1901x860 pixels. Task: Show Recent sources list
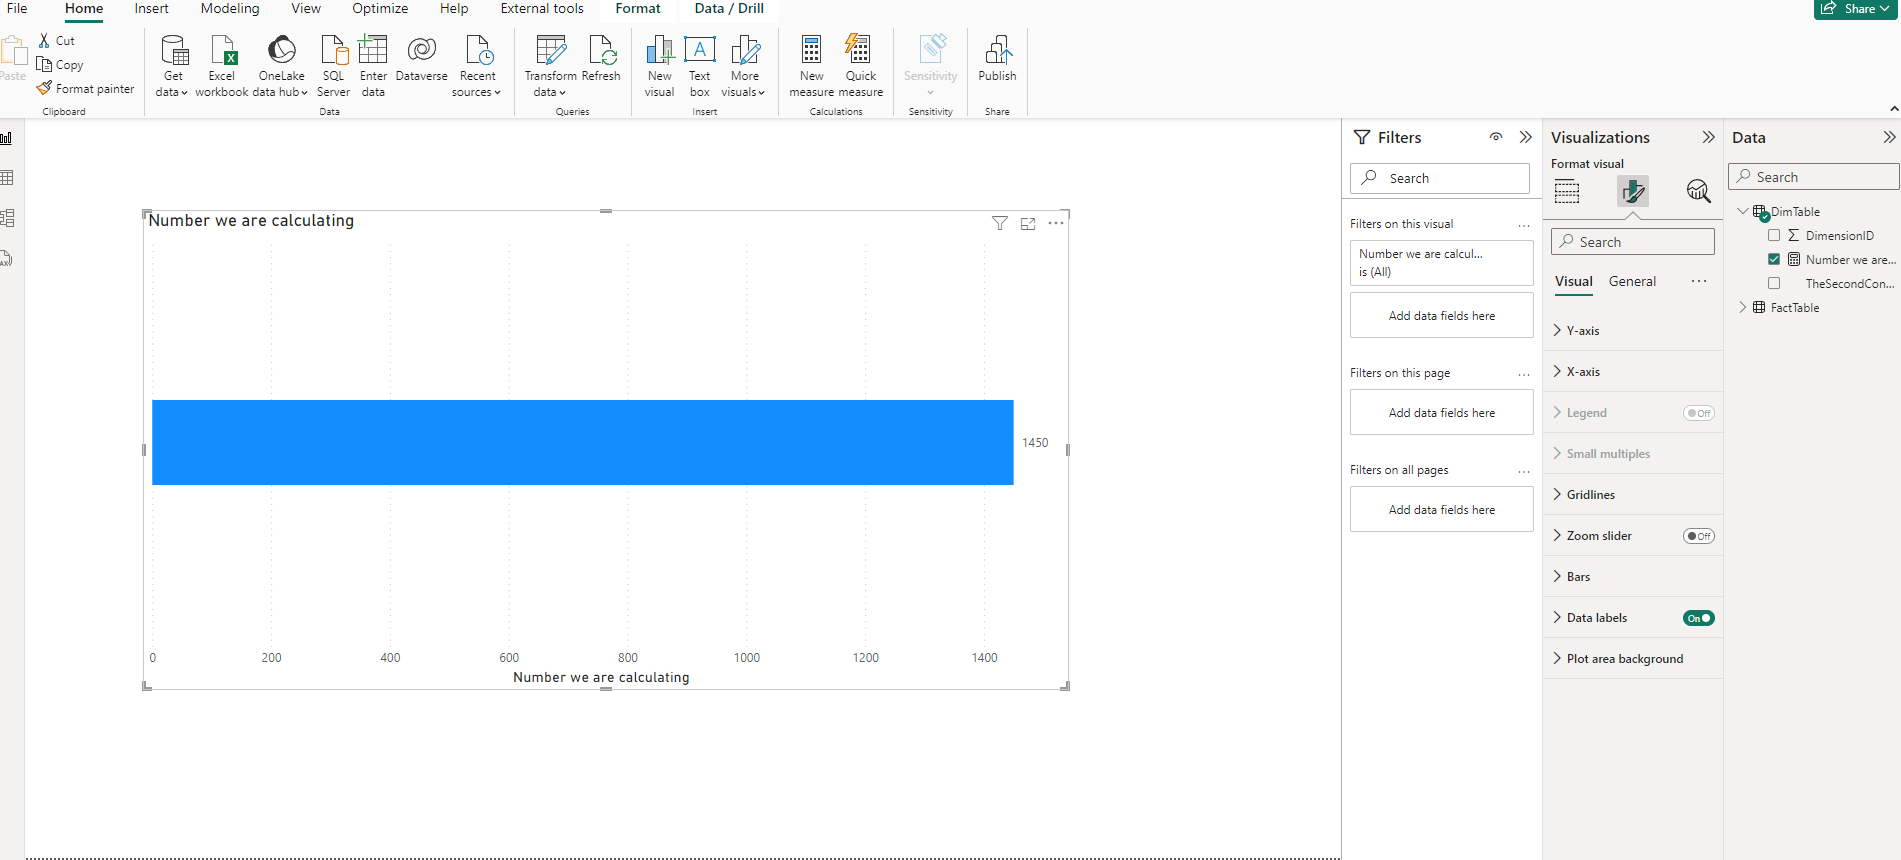[477, 66]
